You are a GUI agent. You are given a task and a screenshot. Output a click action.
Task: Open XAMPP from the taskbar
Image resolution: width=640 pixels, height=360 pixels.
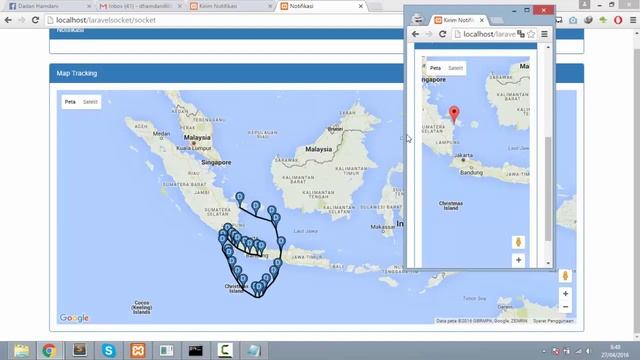138,351
